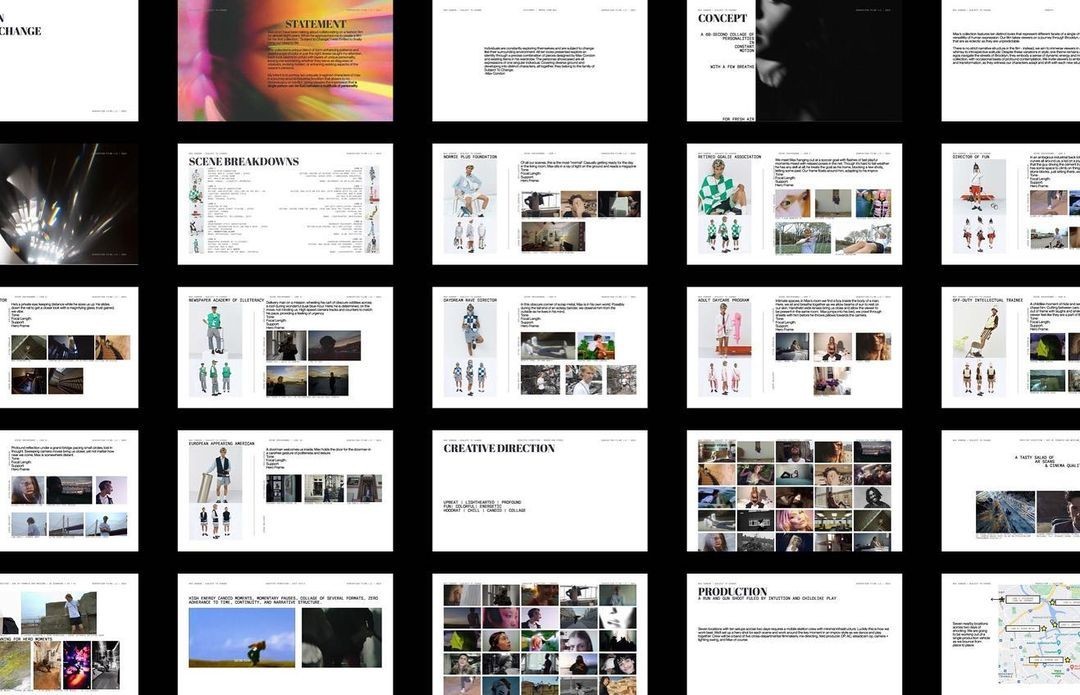Open the photo-grid slide beside CREATIVE DIRECTION
Viewport: 1080px width, 695px height.
794,490
